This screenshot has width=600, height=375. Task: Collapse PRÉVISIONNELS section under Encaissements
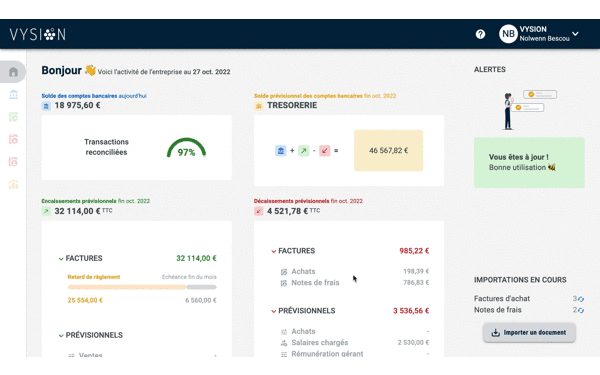pyautogui.click(x=61, y=336)
